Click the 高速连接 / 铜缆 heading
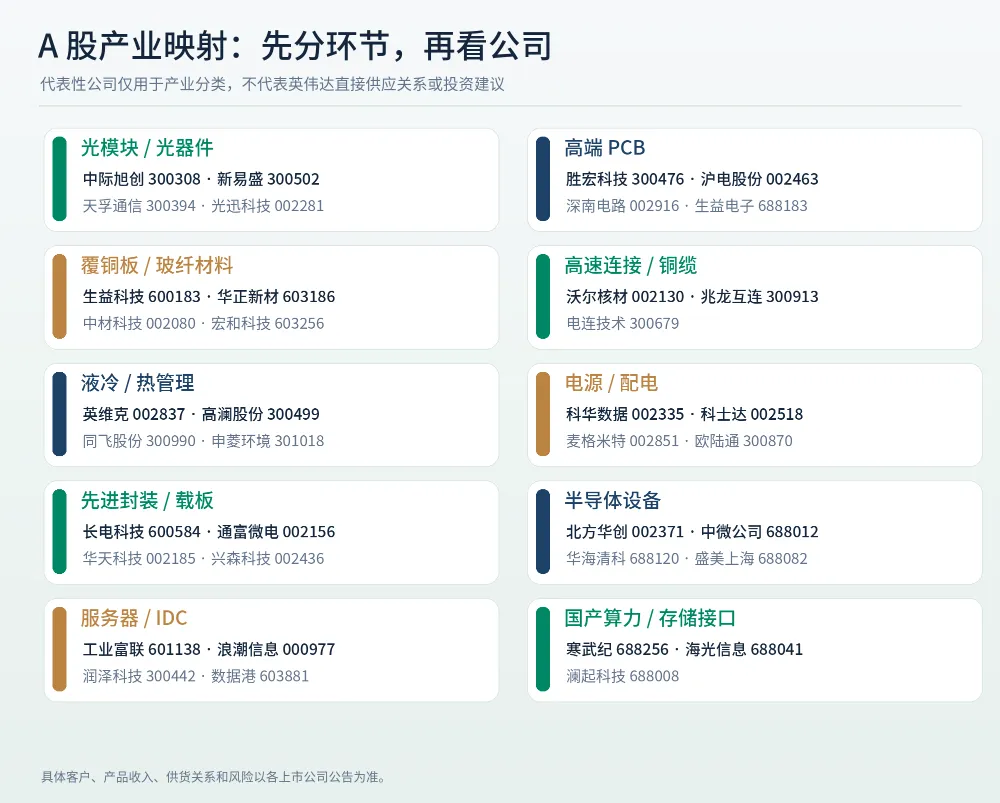1000x803 pixels. [630, 265]
